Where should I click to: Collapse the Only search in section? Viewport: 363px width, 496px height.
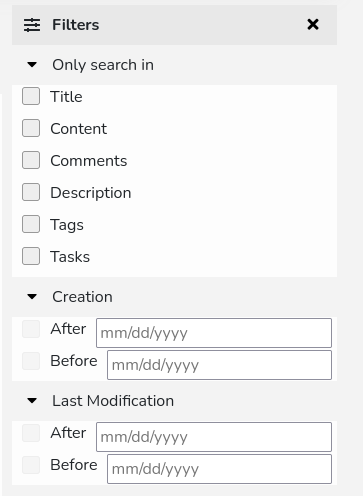tap(32, 64)
